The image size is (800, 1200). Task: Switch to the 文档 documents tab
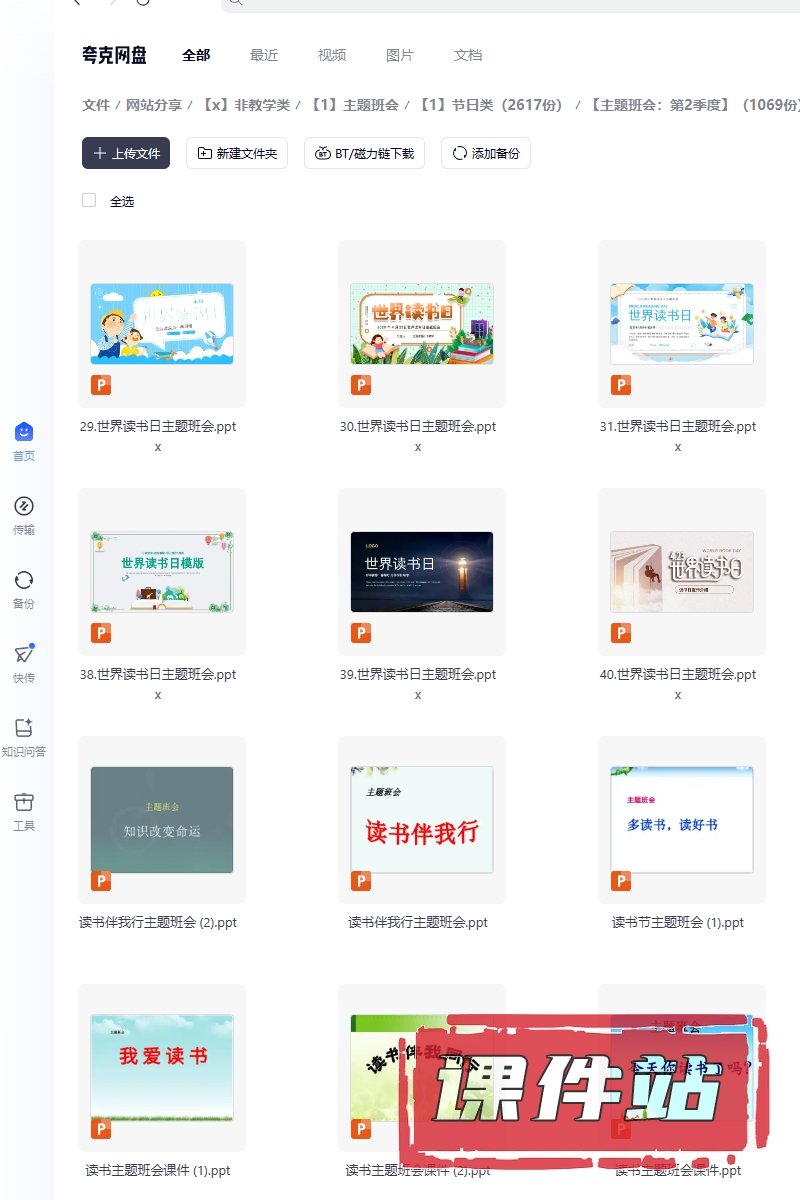click(468, 55)
